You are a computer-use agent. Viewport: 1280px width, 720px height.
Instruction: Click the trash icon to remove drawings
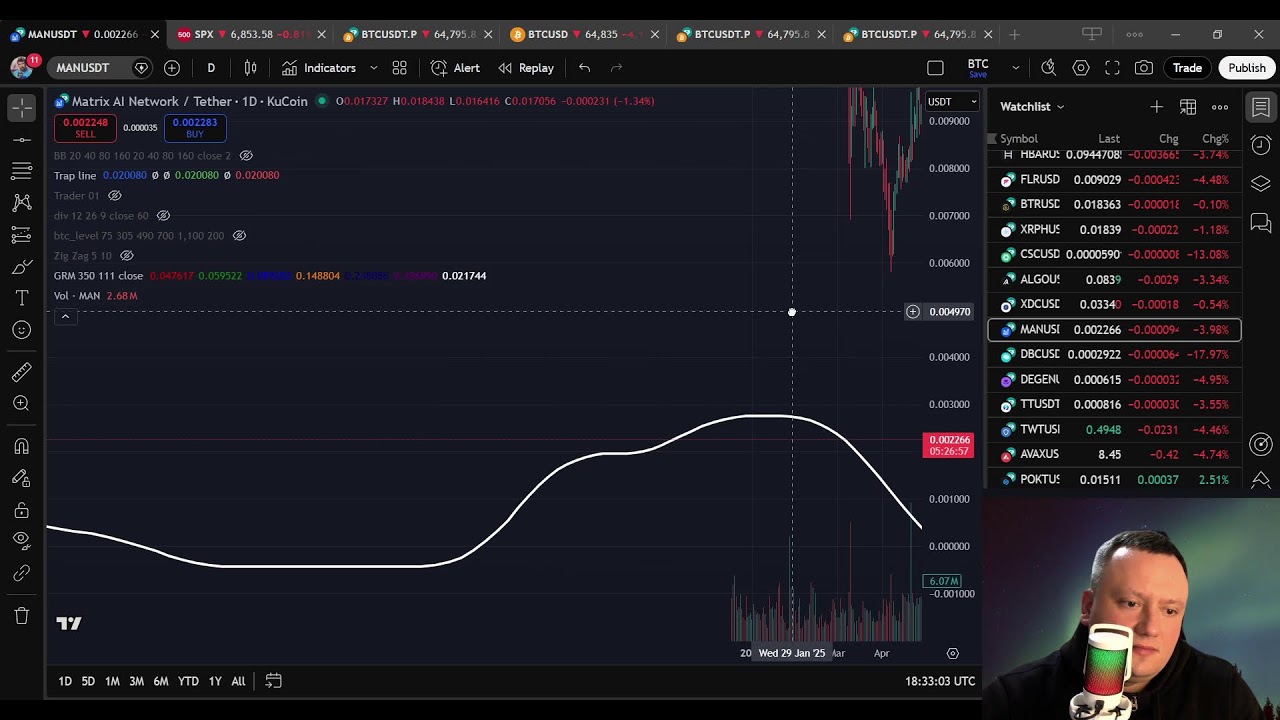(22, 616)
